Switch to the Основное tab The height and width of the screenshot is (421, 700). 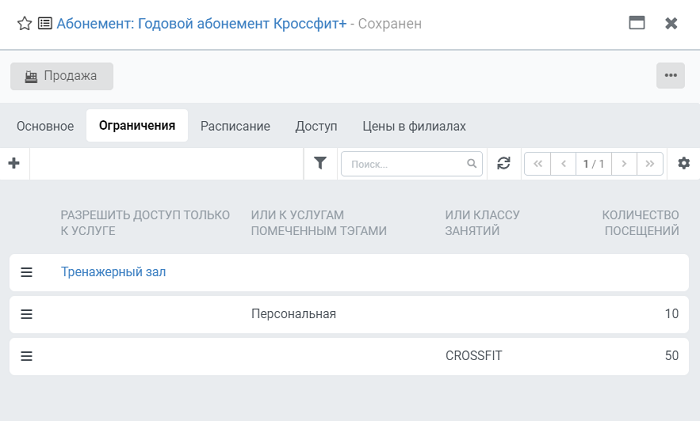click(45, 126)
